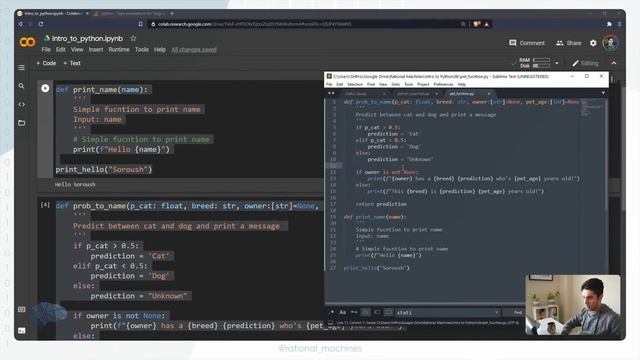Click the Google Drive icon beside notebook title
Image resolution: width=640 pixels, height=360 pixels.
(x=47, y=38)
